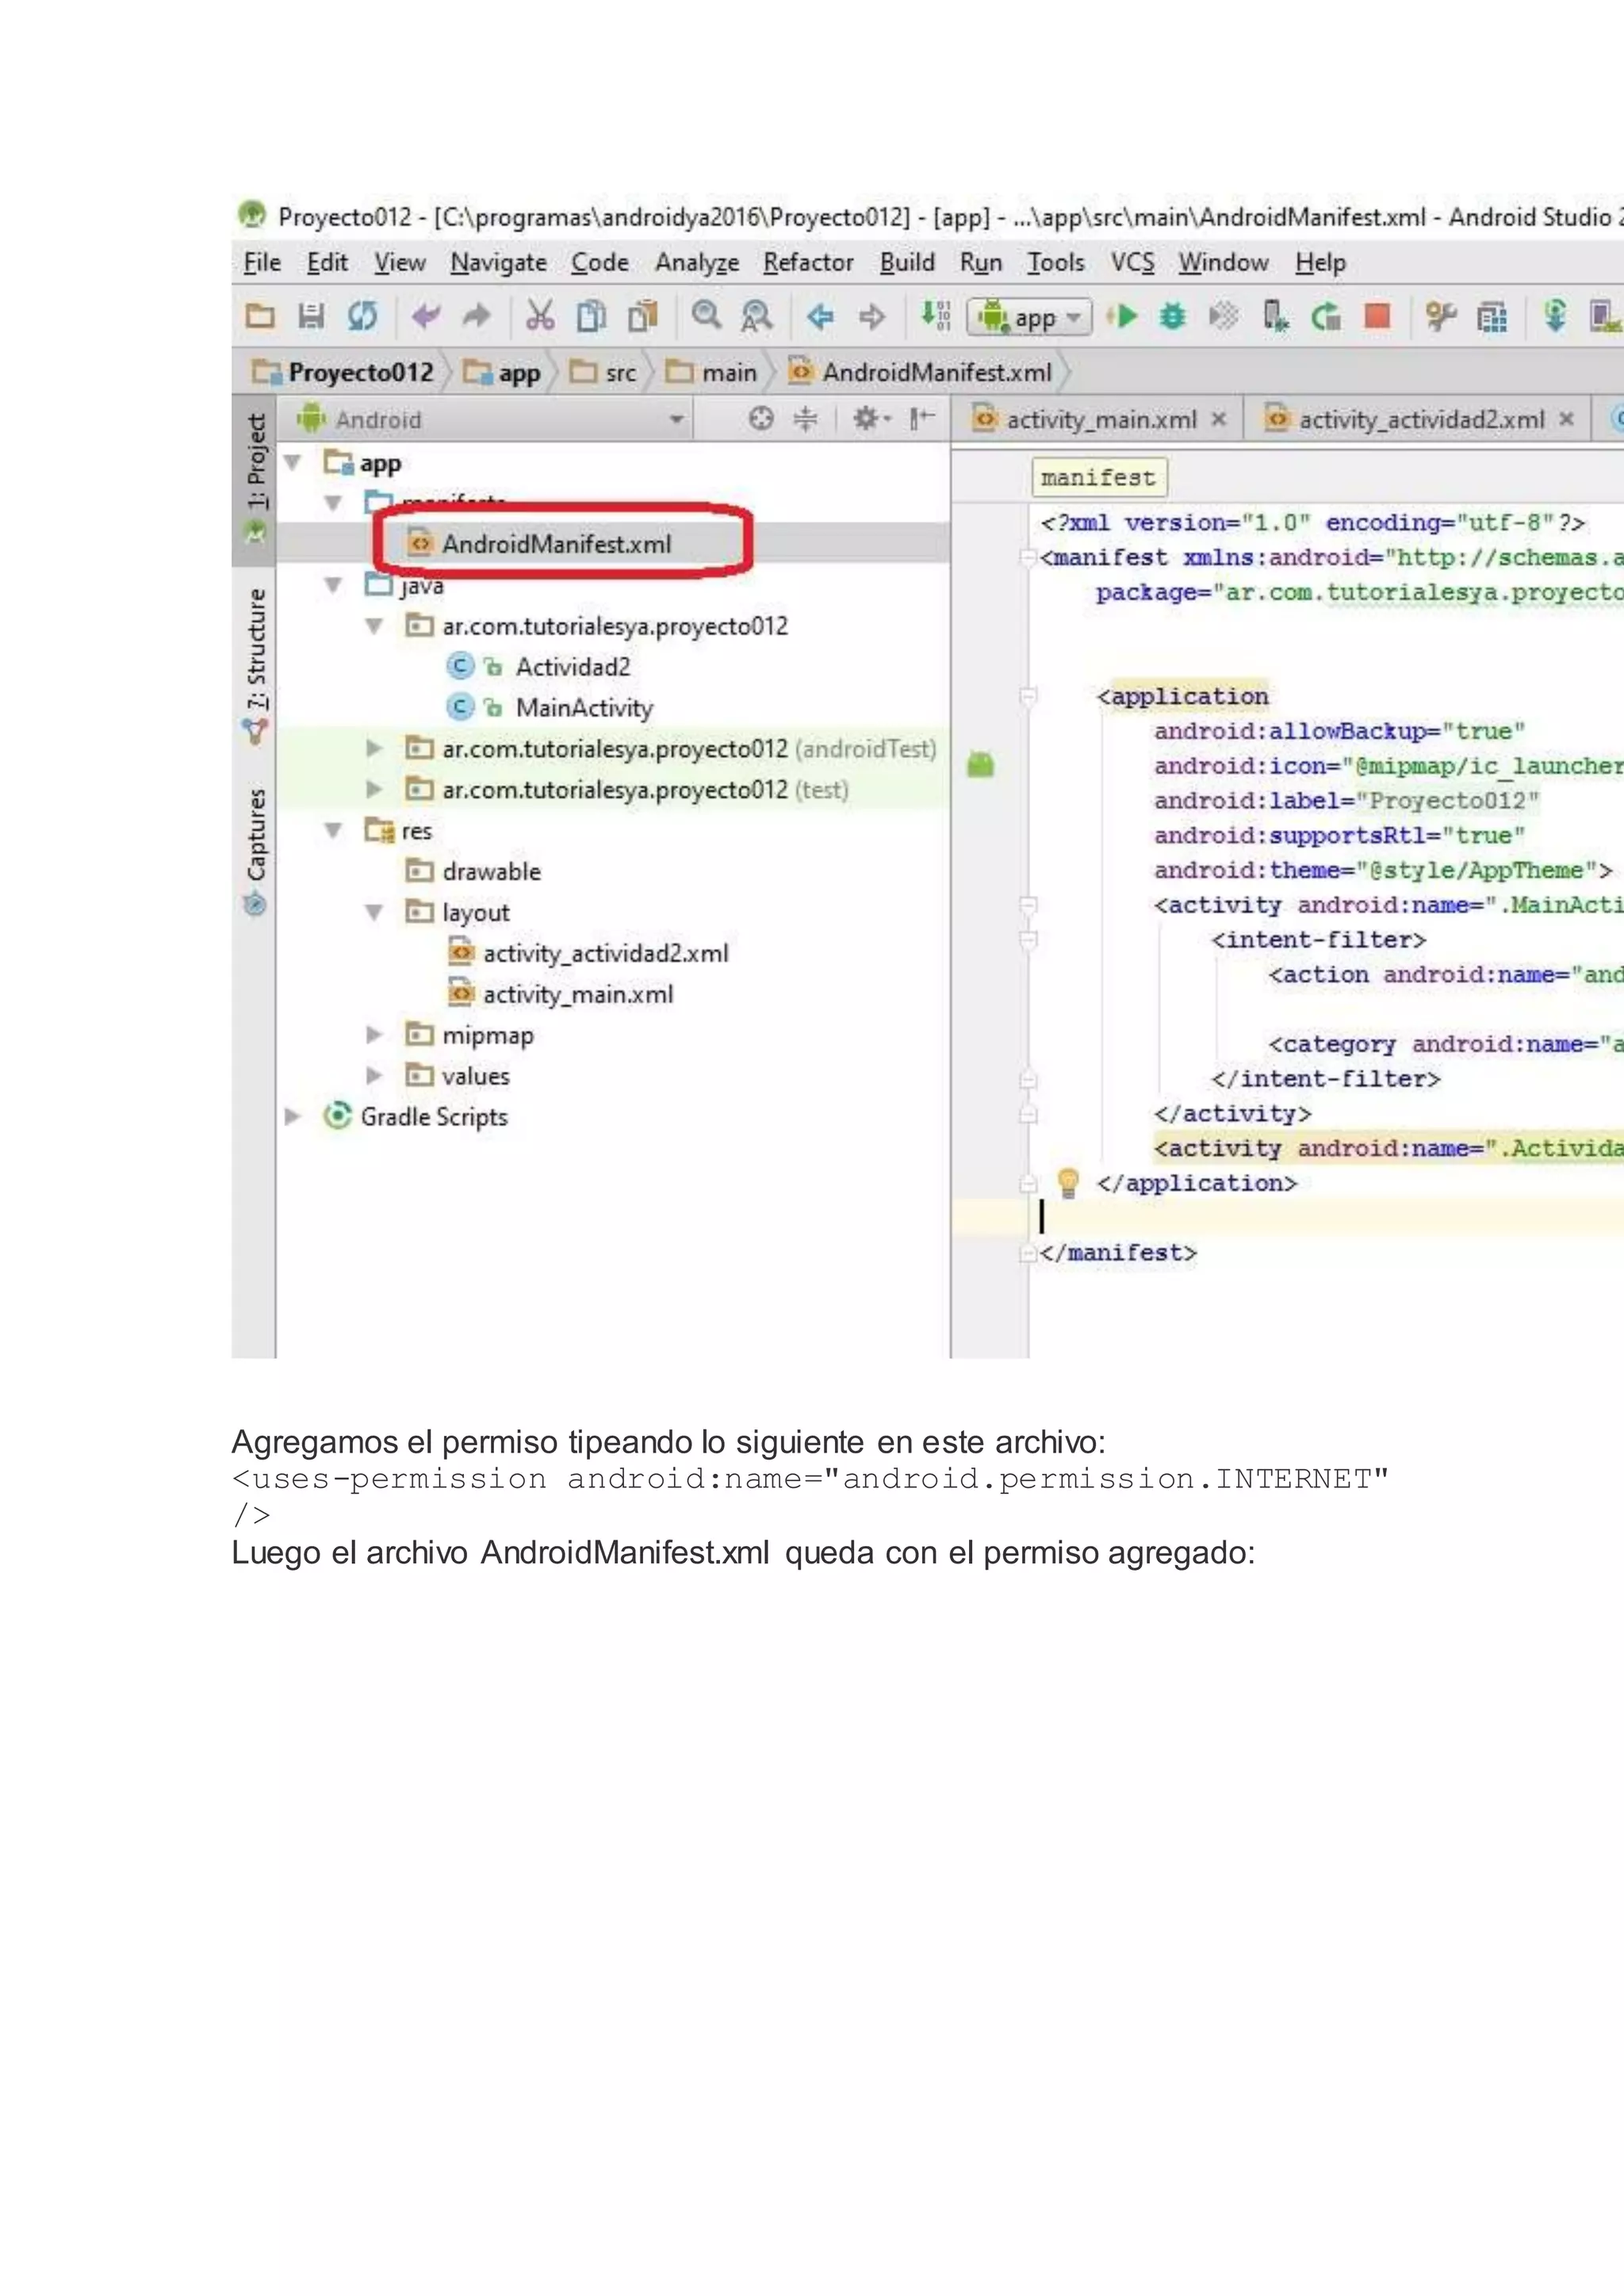Click the Open folder toolbar icon
1624x2296 pixels.
[260, 316]
